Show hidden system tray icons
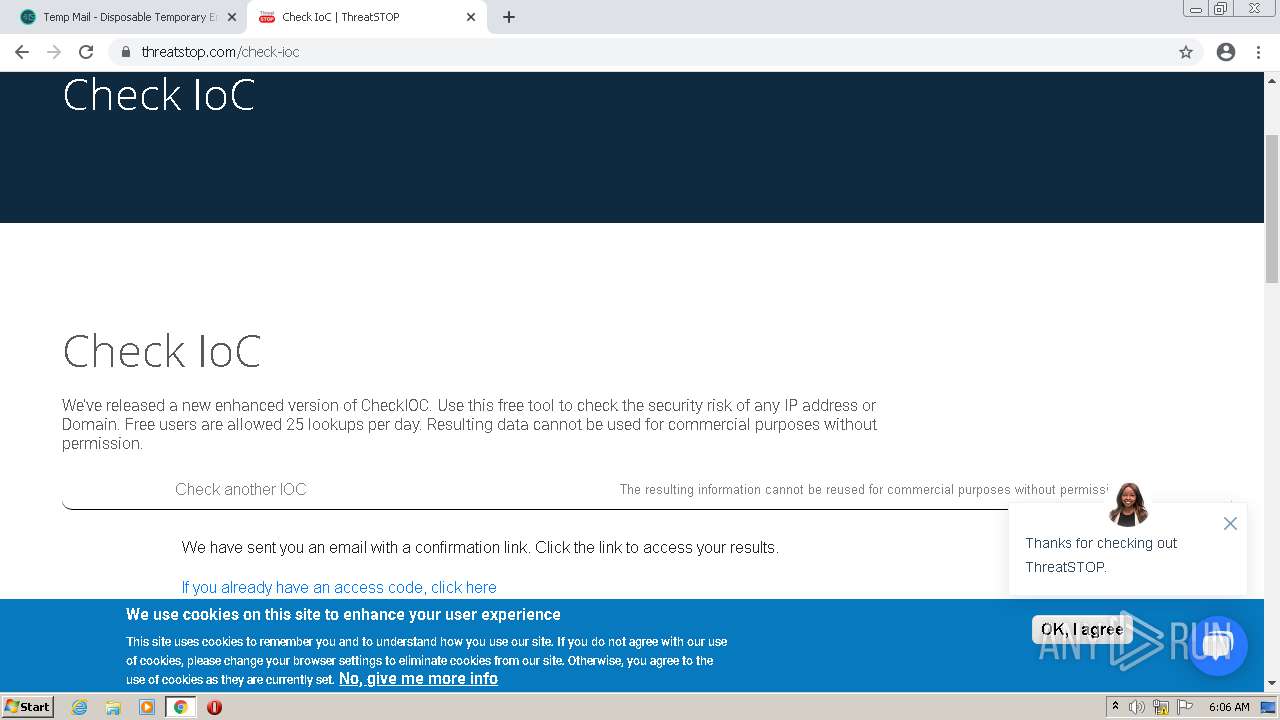 (x=1115, y=707)
